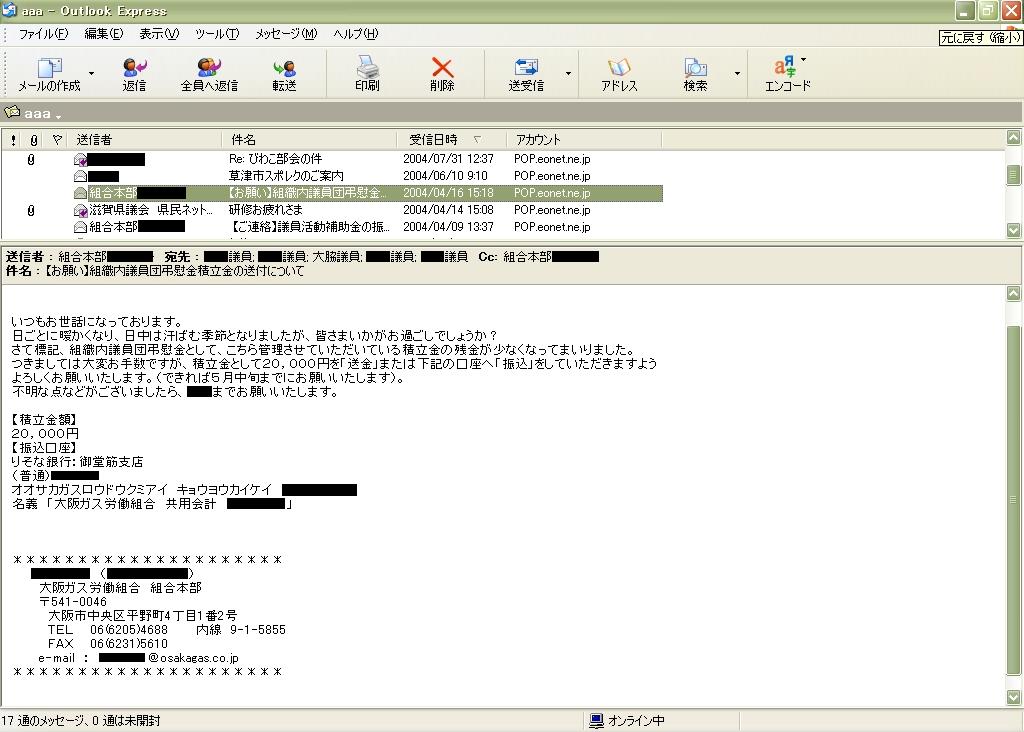This screenshot has width=1024, height=732.
Task: Open the メッセージ(M) menu
Action: coord(286,34)
